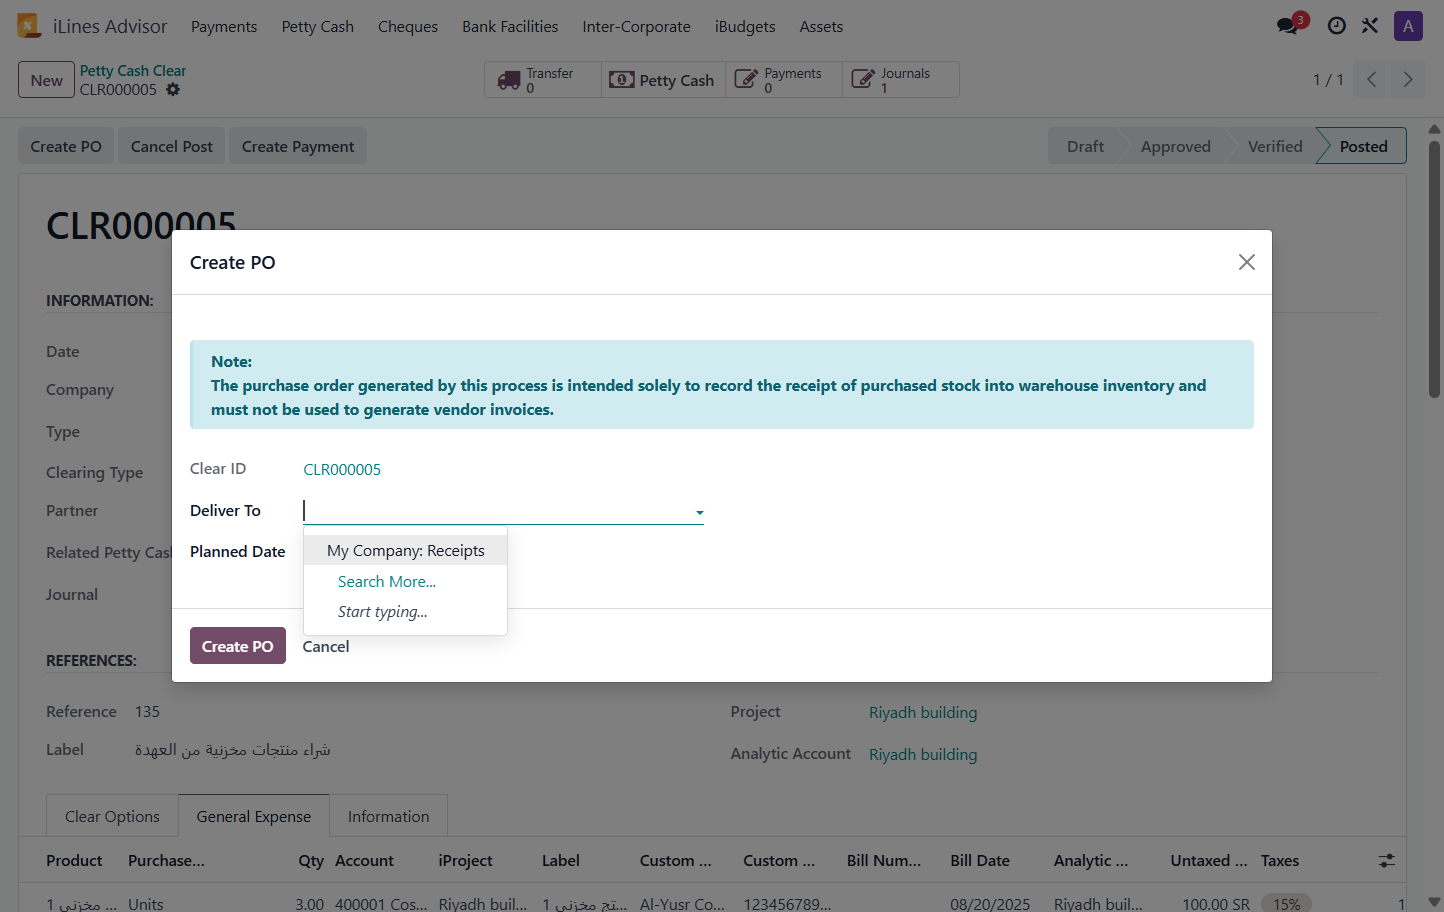Viewport: 1444px width, 912px height.
Task: Open the Payments menu
Action: 224,27
